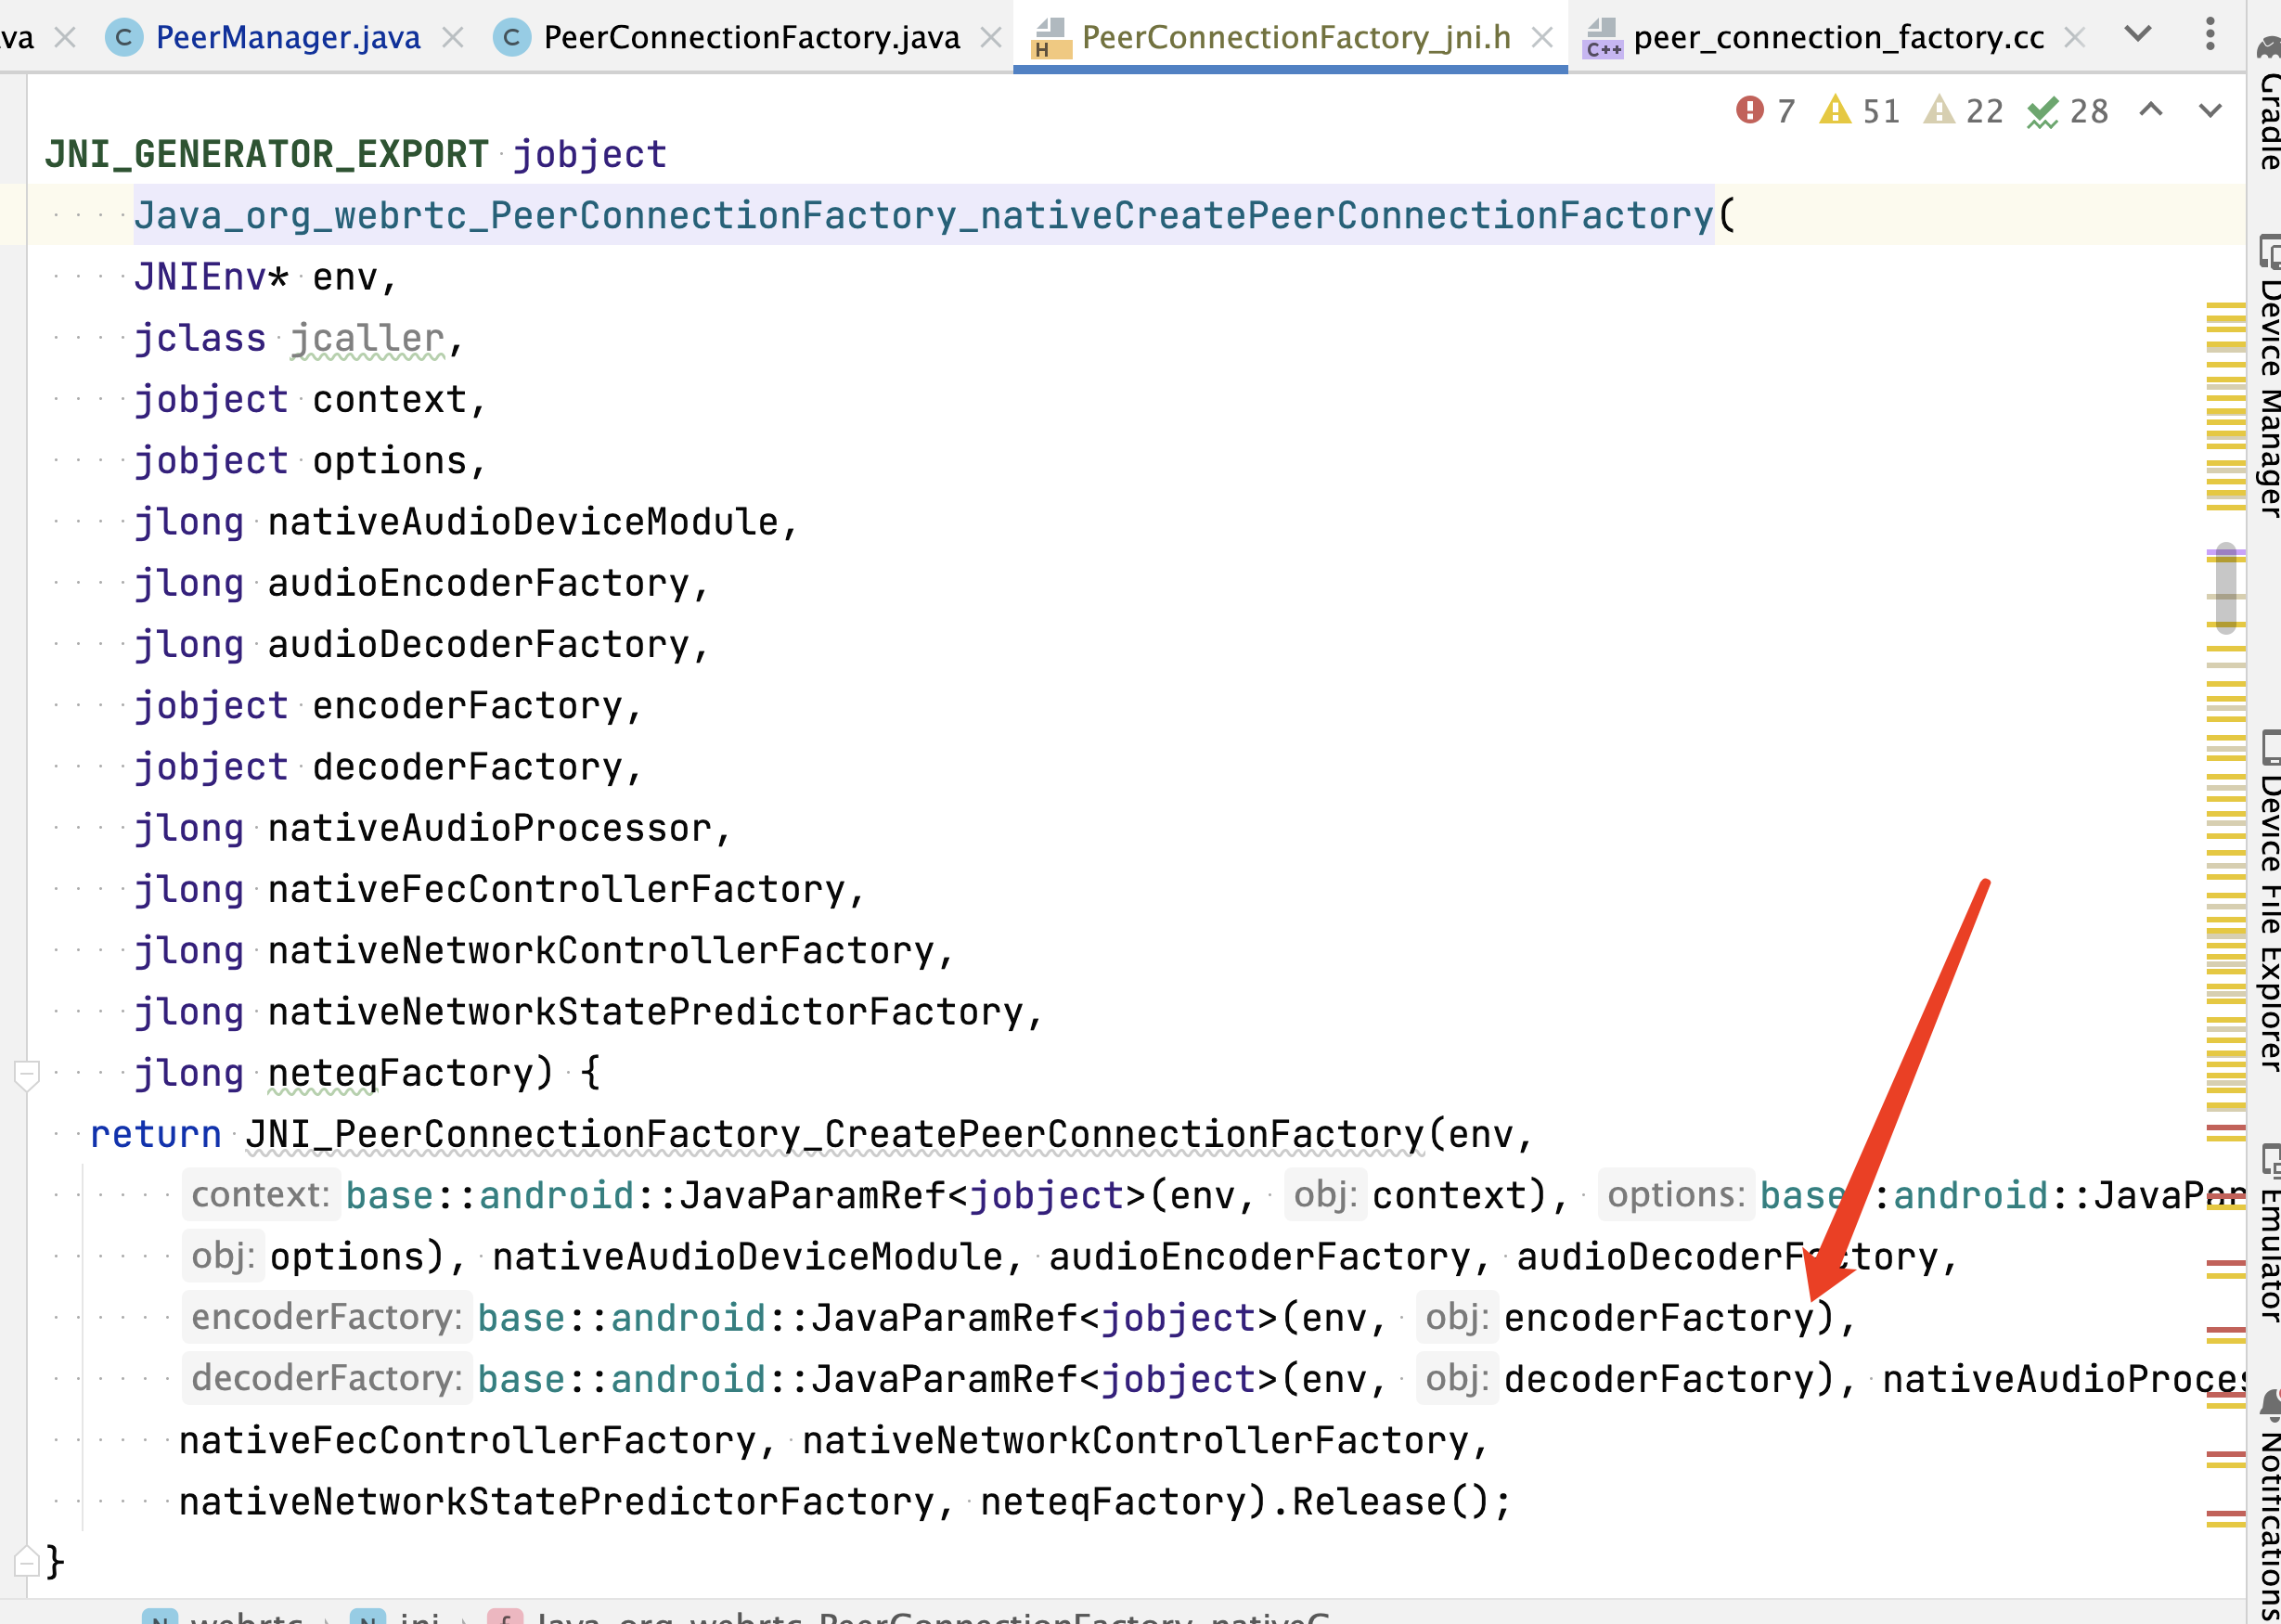Close the PeerConnectionFactory_jni.h tab
2281x1624 pixels.
(x=1543, y=38)
